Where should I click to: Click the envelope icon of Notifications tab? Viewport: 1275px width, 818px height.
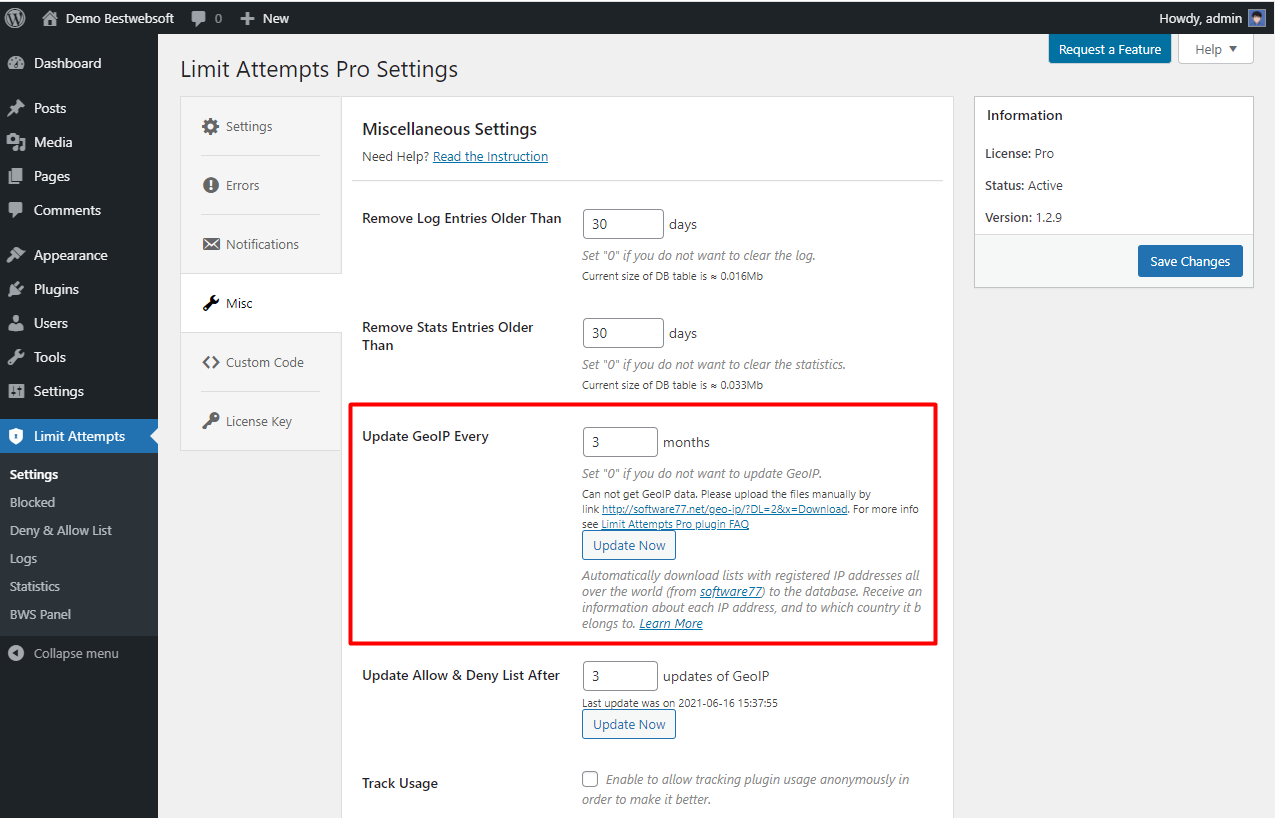pyautogui.click(x=210, y=244)
